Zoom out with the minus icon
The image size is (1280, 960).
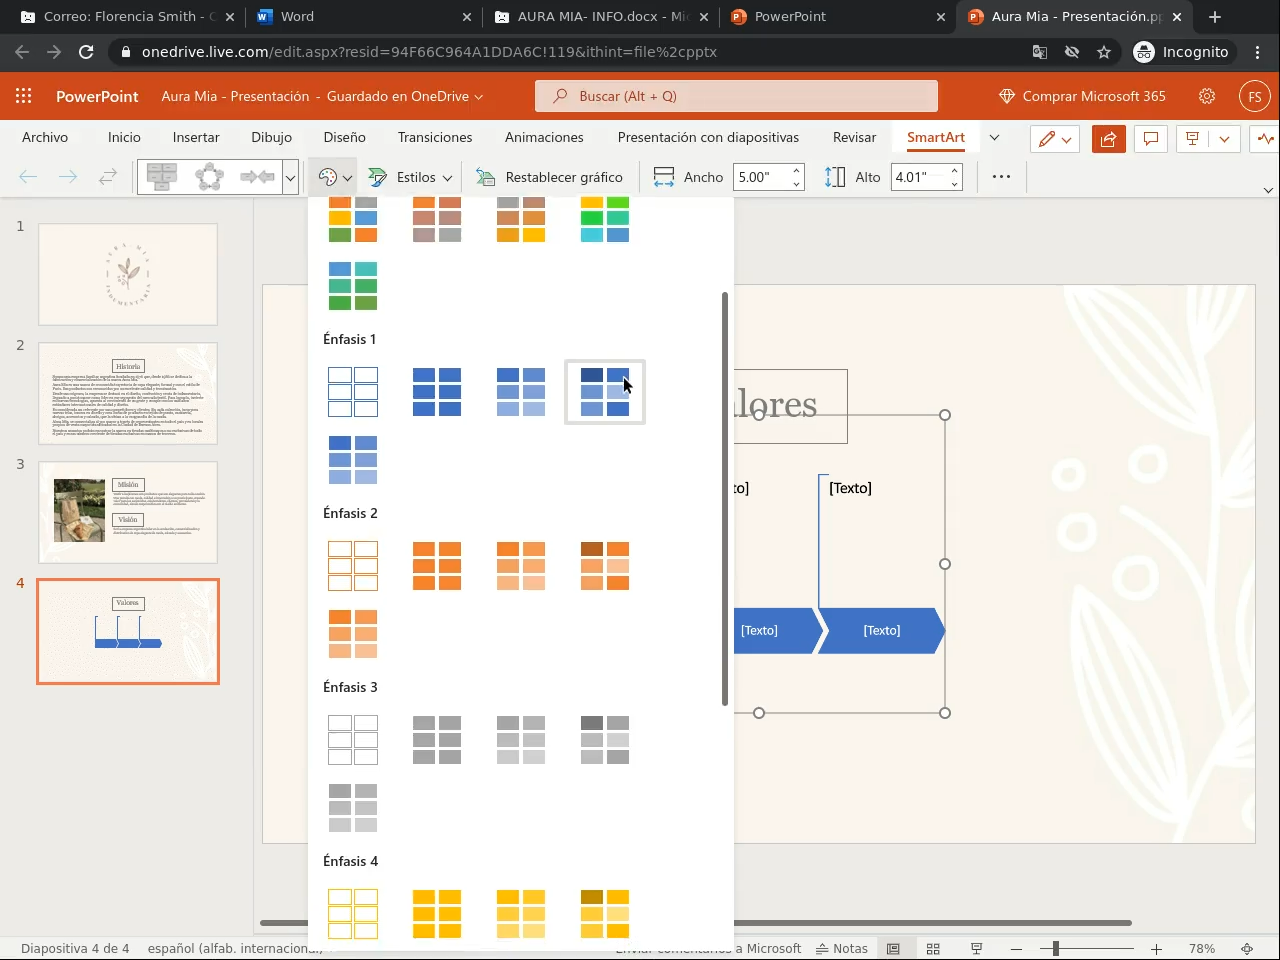click(1017, 948)
